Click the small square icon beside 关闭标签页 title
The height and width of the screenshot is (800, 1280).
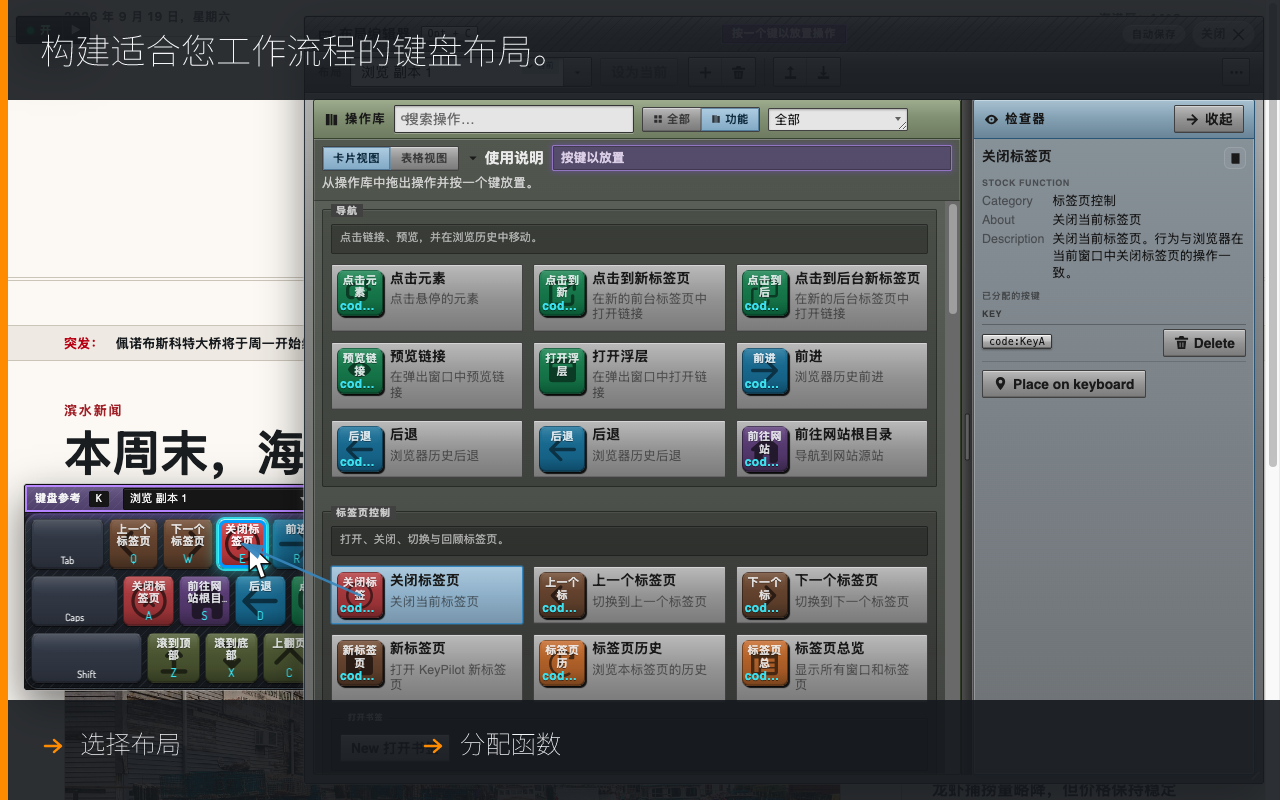[1235, 158]
